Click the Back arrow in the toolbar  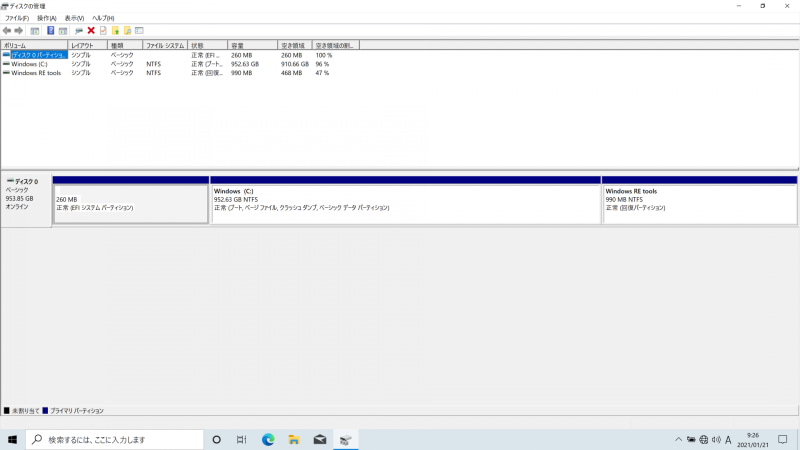7,31
